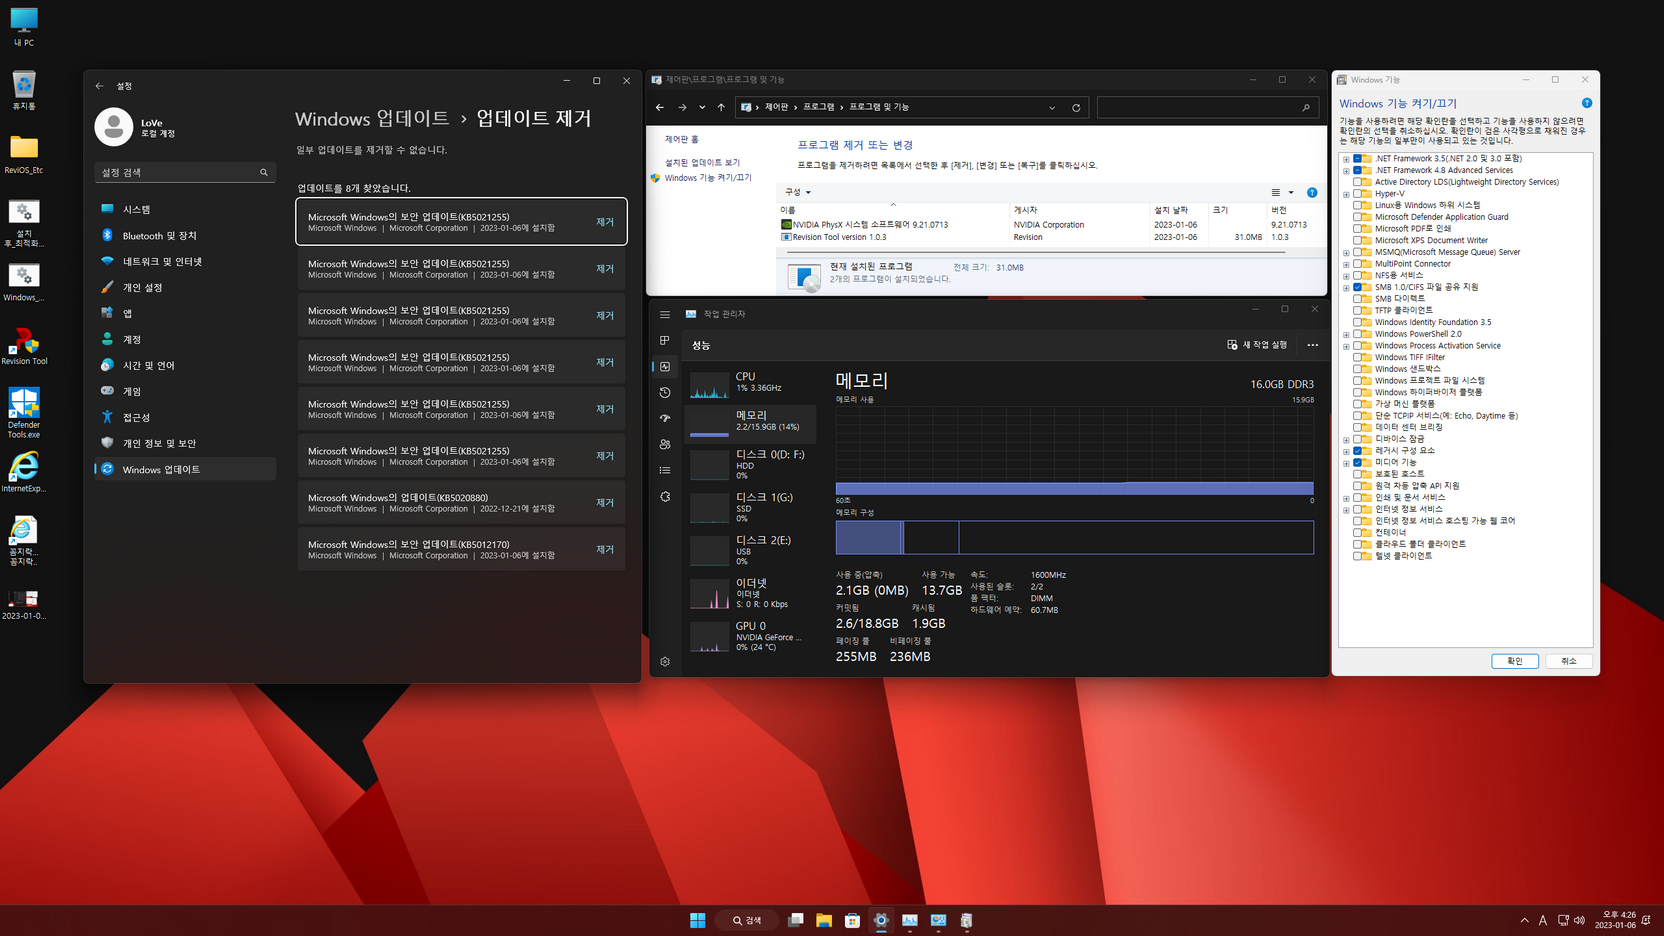Viewport: 1664px width, 936px height.
Task: Click search box in Control Panel window
Action: click(x=1206, y=107)
